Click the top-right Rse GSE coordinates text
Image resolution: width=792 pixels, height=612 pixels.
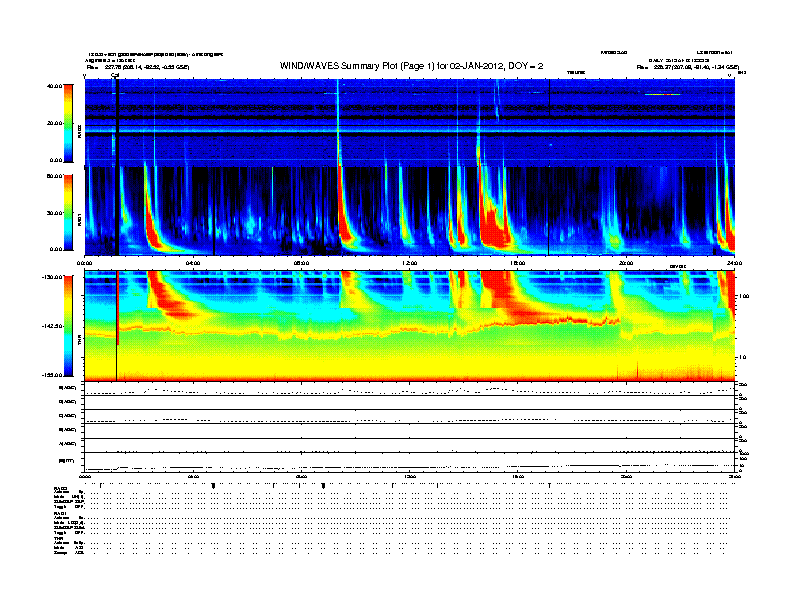tap(688, 67)
